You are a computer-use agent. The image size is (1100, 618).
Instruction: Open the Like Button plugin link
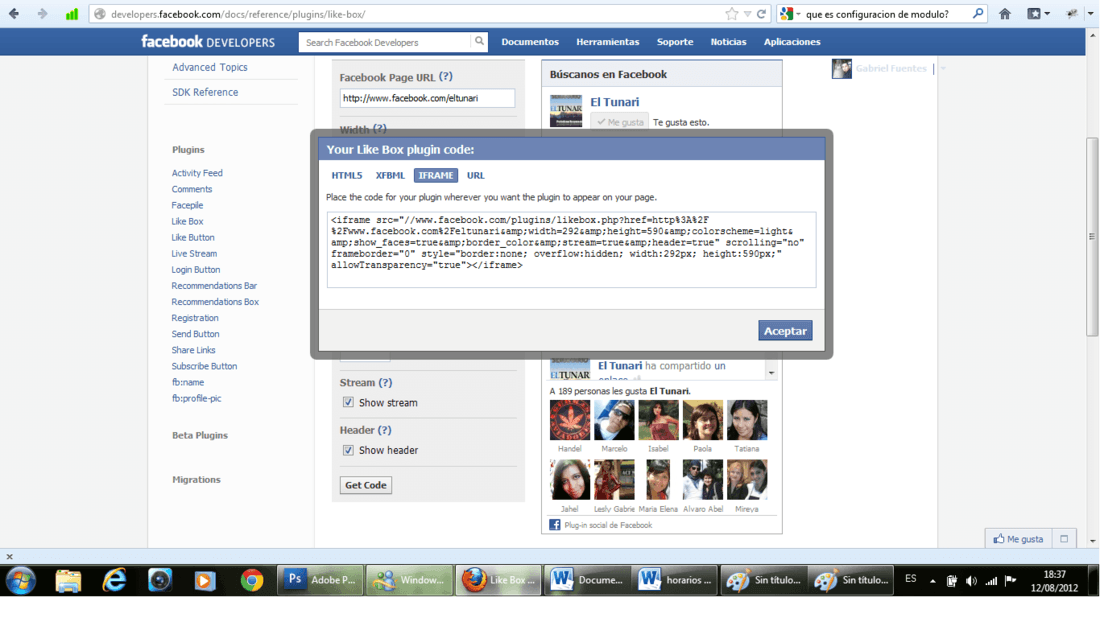193,237
